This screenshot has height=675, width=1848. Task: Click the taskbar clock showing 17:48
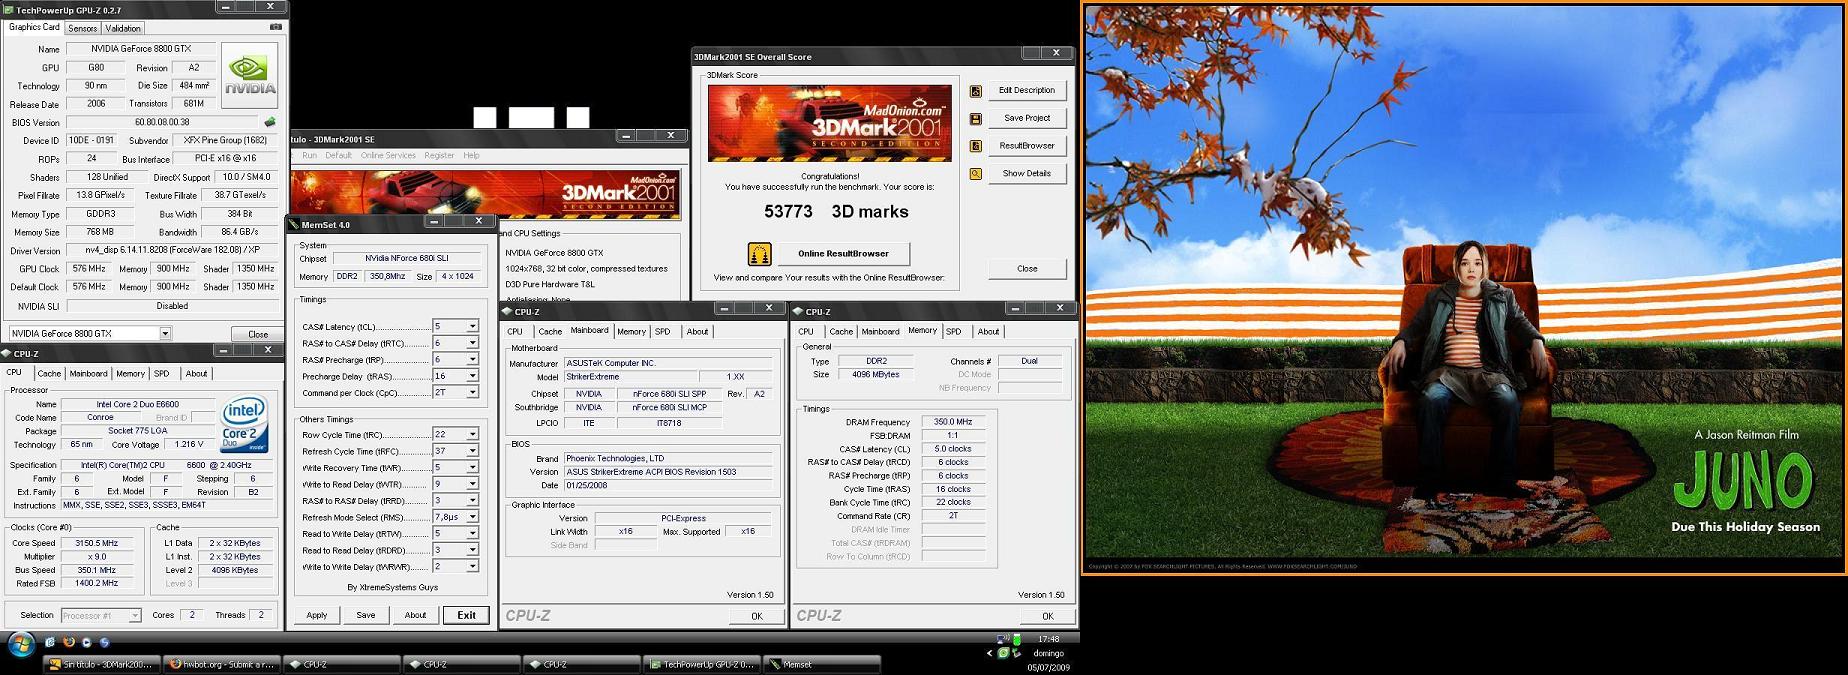point(1048,639)
